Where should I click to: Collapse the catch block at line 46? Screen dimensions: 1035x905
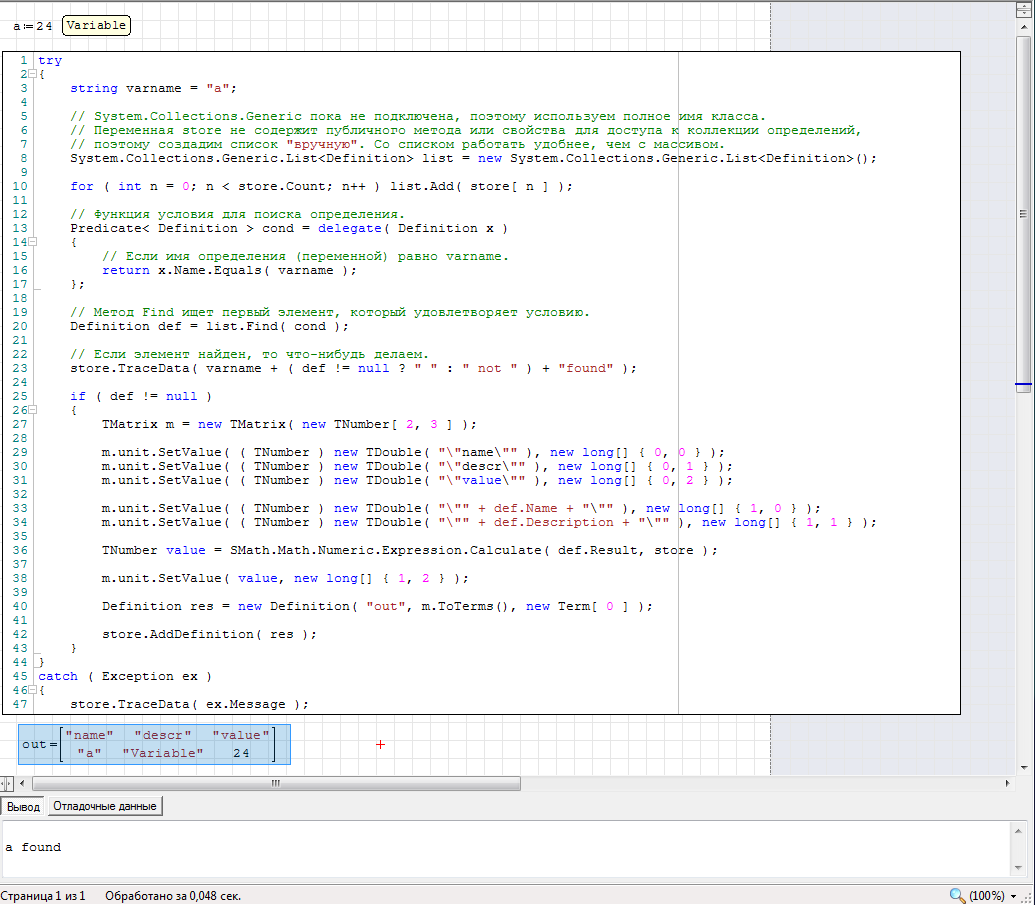pyautogui.click(x=32, y=690)
